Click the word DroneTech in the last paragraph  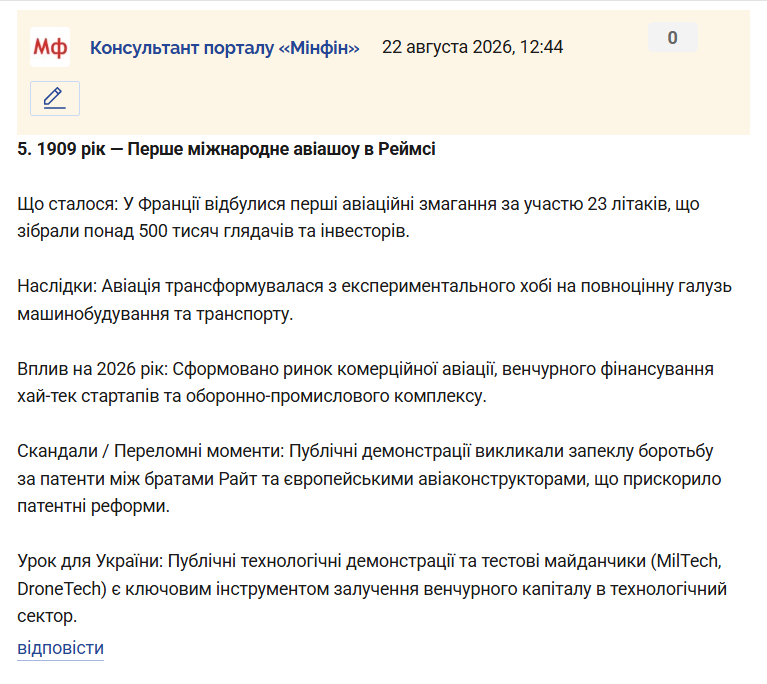pos(59,589)
